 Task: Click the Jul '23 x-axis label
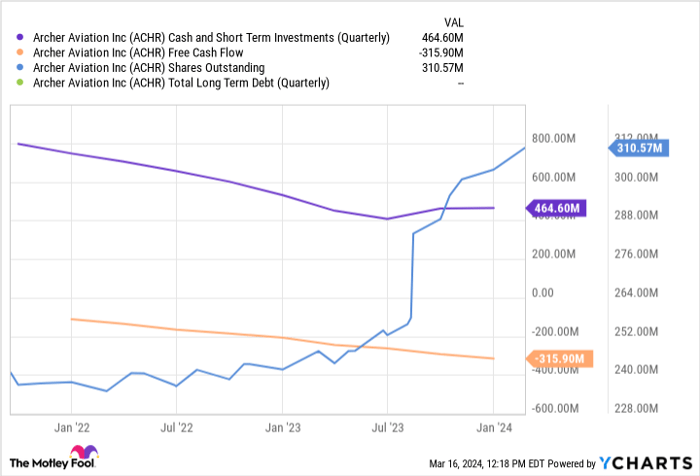point(387,426)
